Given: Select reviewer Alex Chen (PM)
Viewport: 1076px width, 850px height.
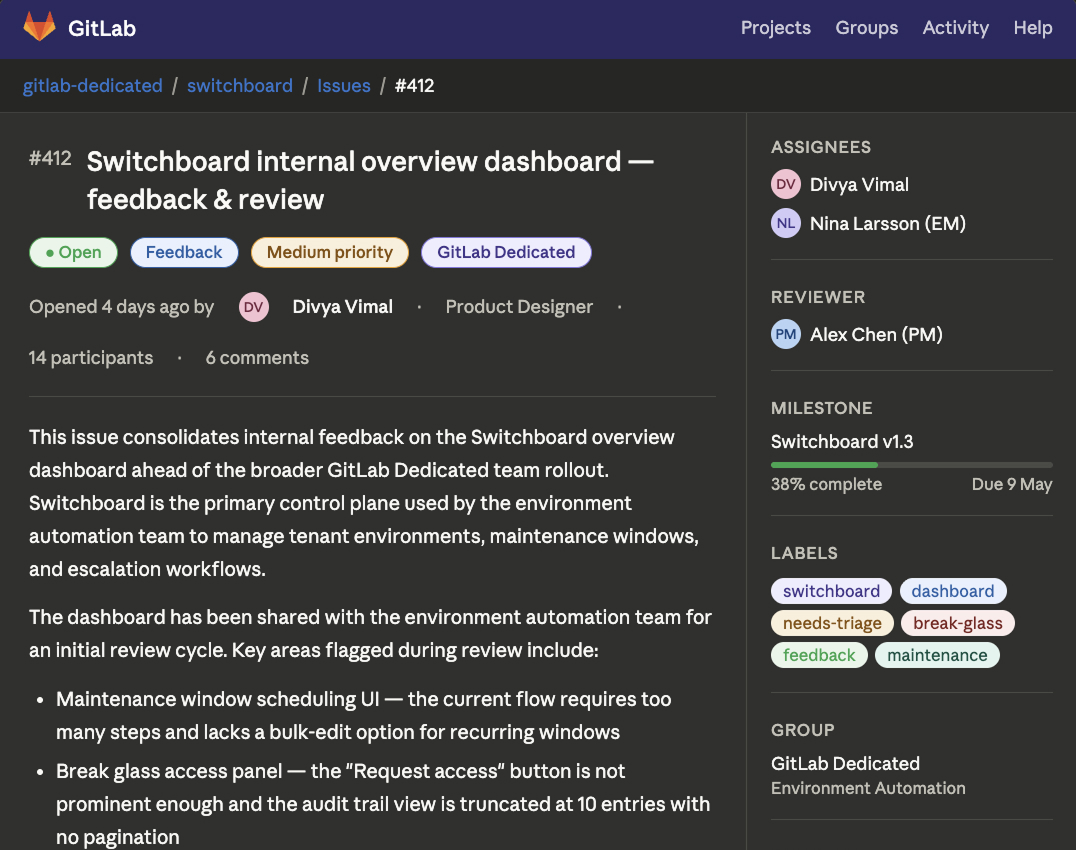Looking at the screenshot, I should (876, 334).
